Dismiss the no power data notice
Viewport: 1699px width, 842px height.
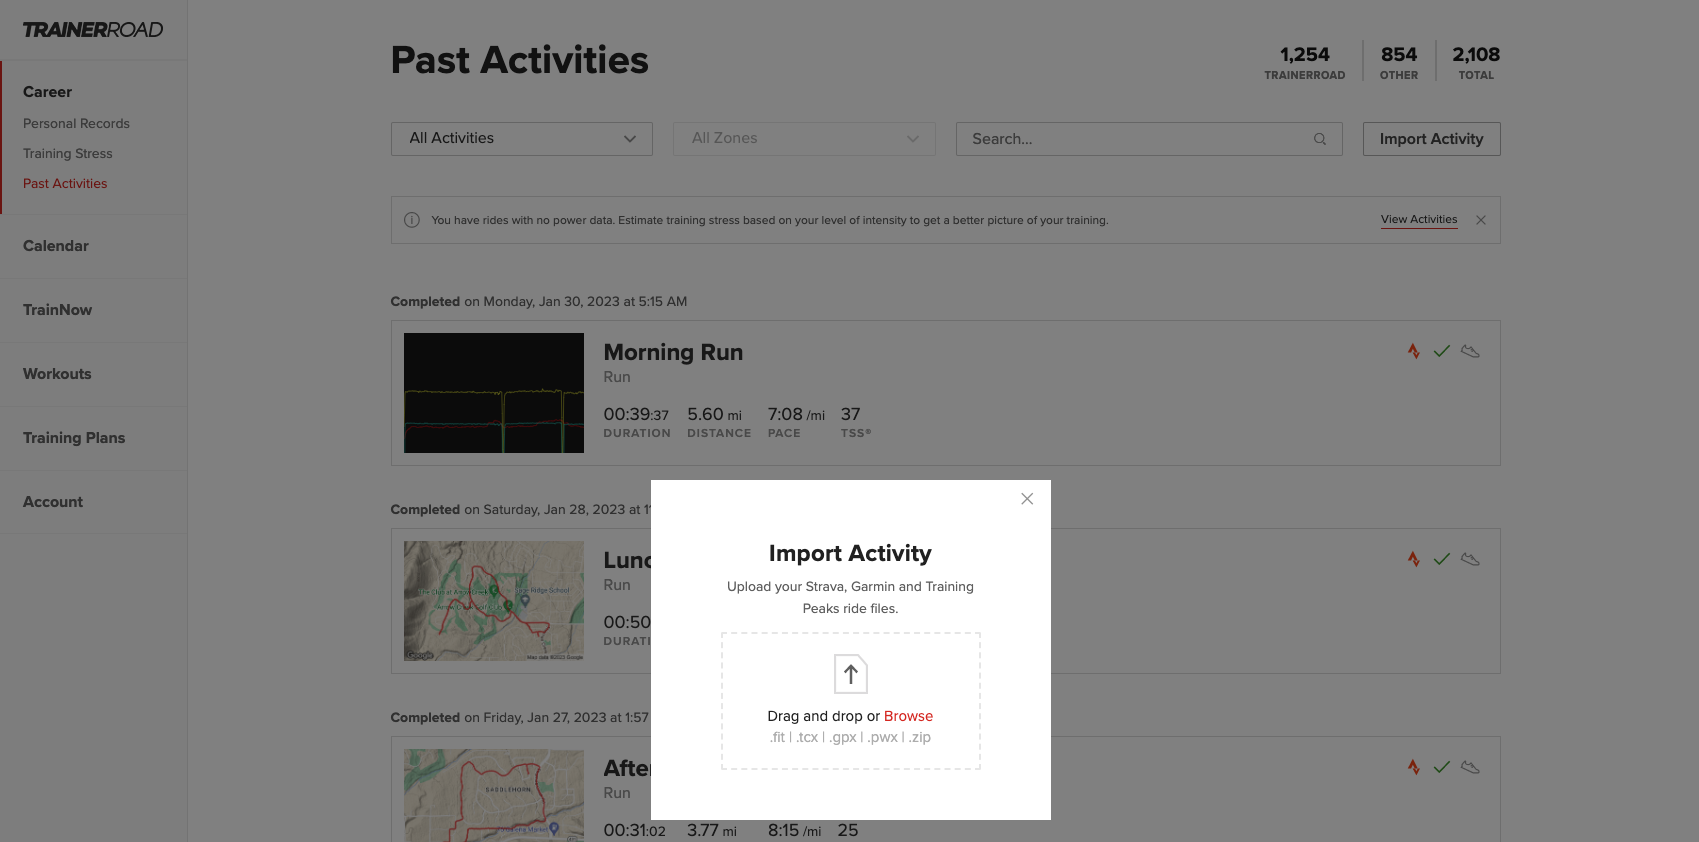pyautogui.click(x=1481, y=220)
